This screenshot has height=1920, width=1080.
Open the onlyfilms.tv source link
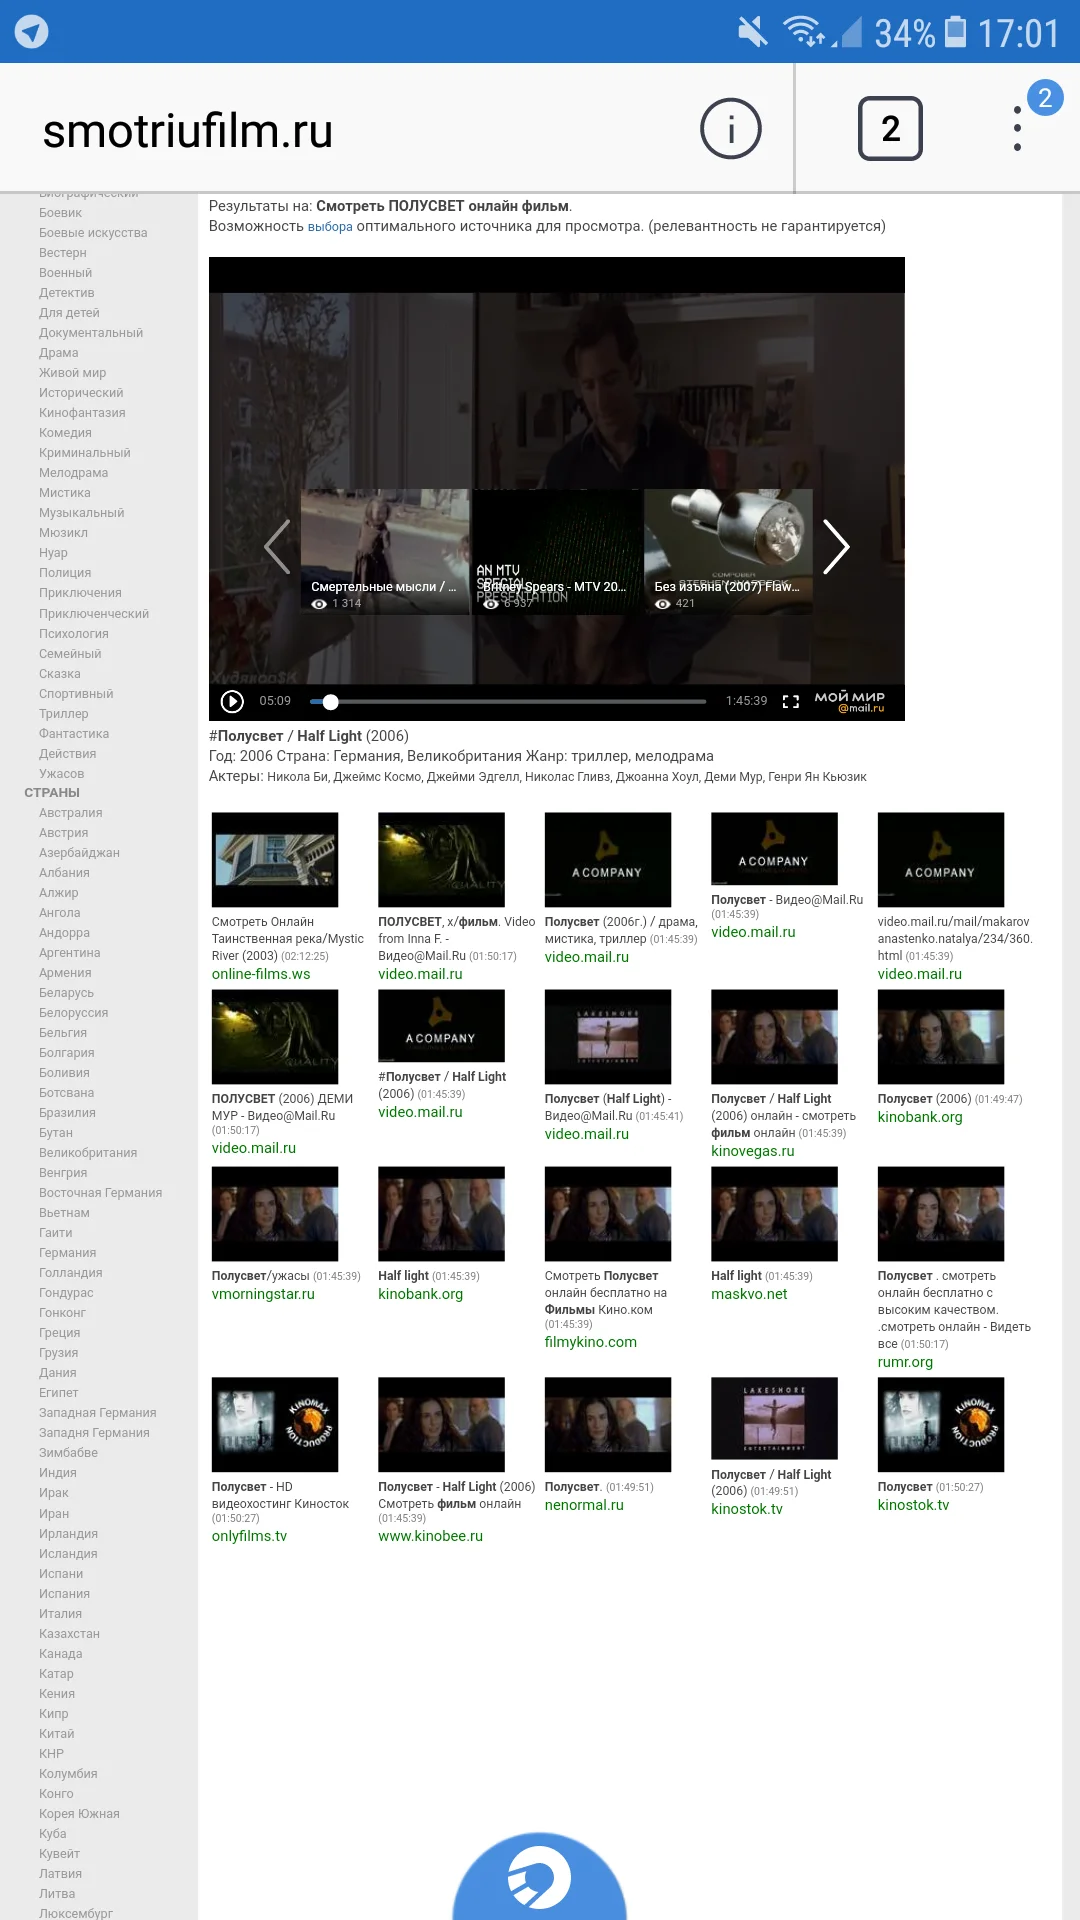(x=249, y=1536)
